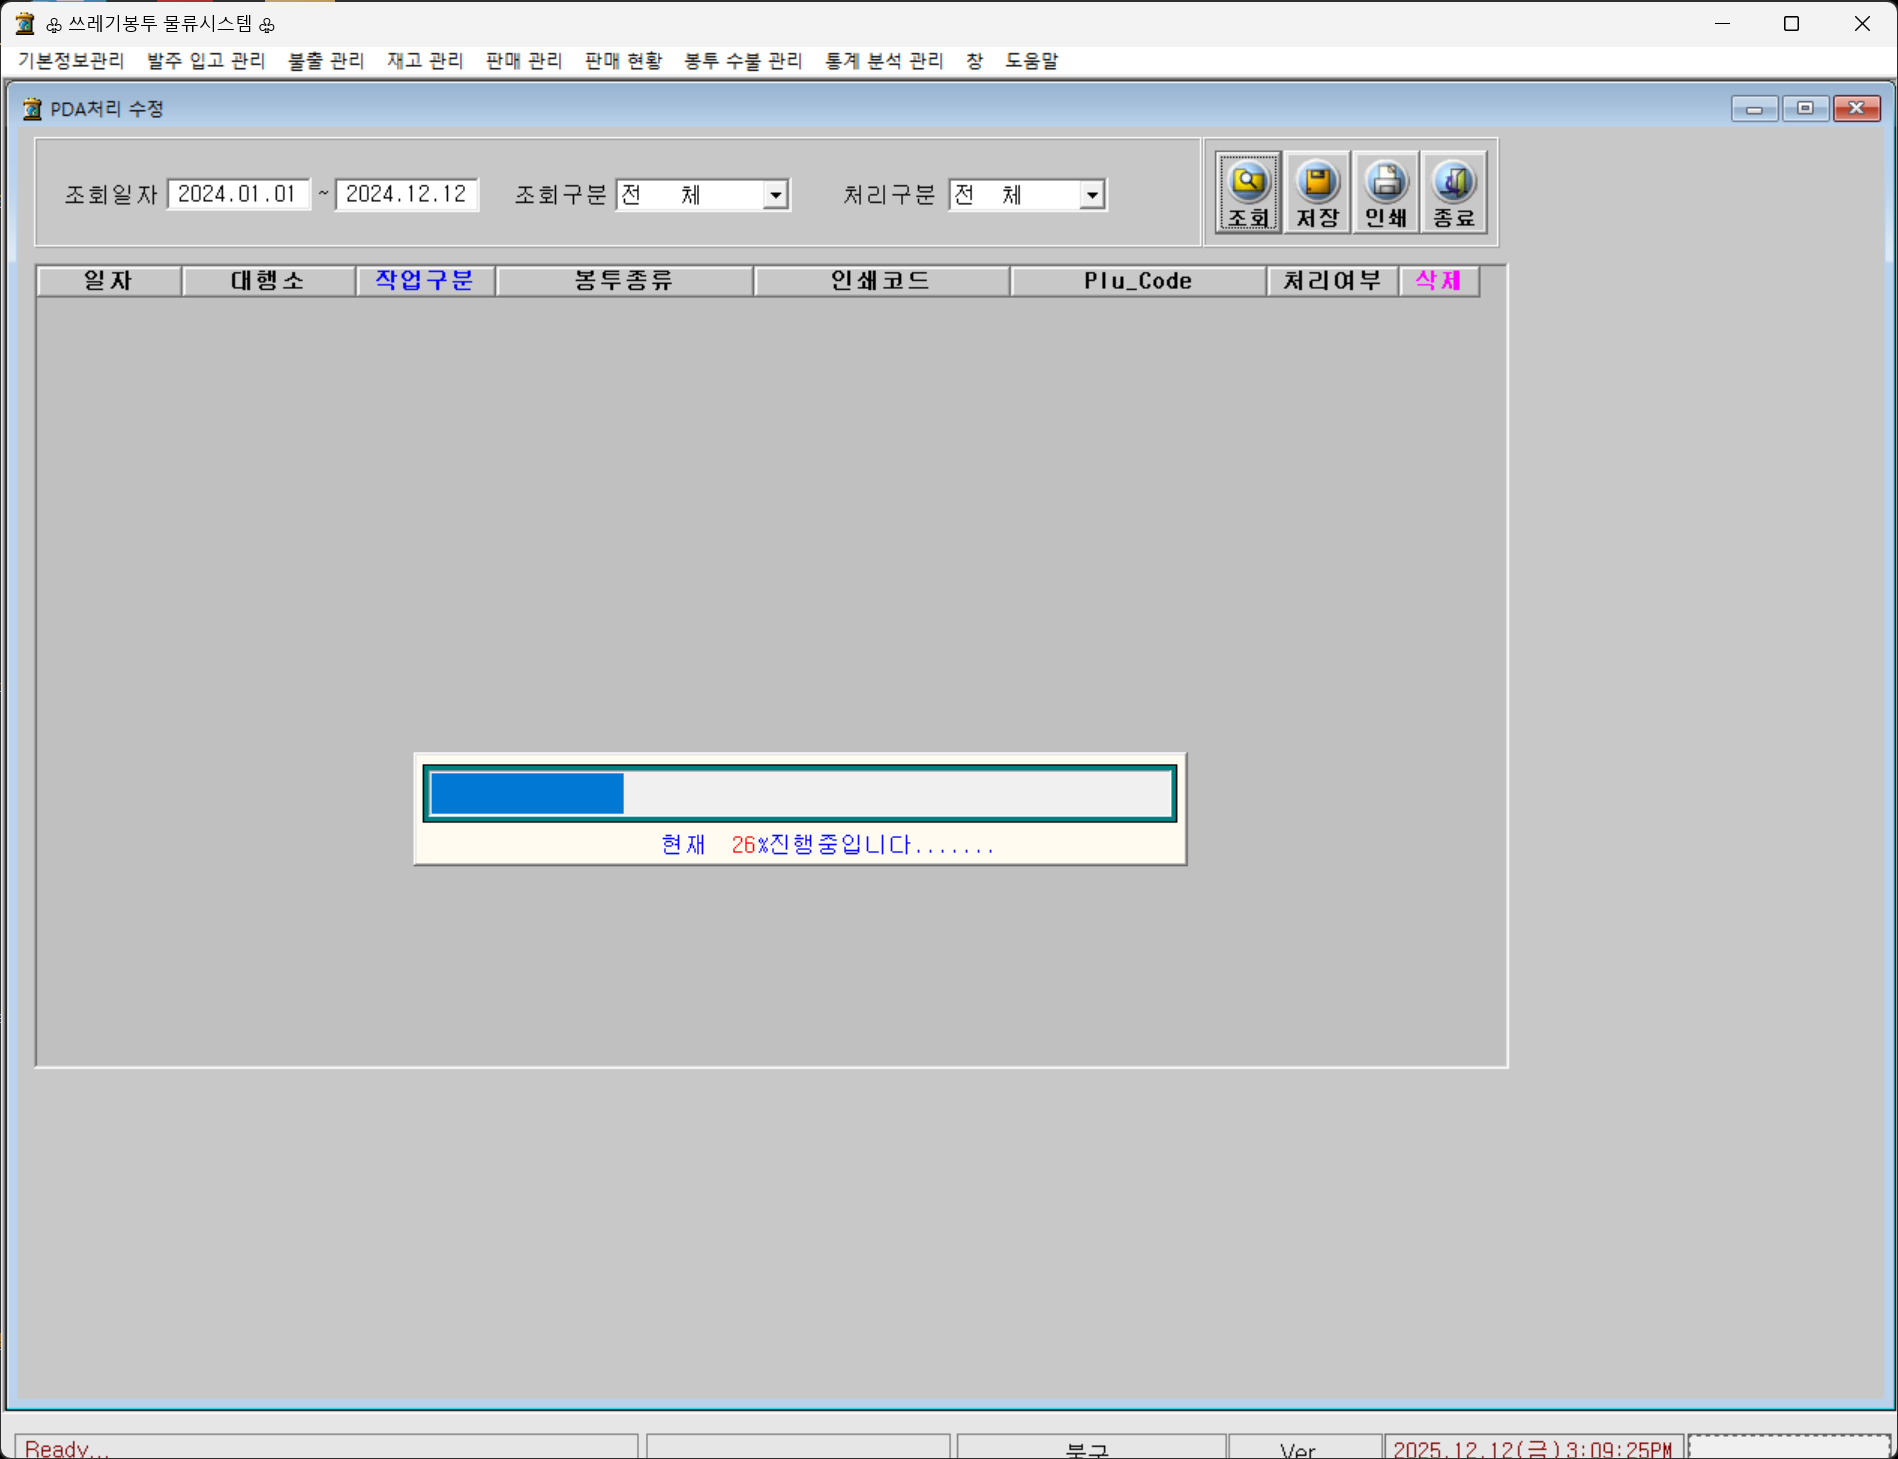The image size is (1898, 1459).
Task: Minimize the PDA처리 수정 child window
Action: (1755, 108)
